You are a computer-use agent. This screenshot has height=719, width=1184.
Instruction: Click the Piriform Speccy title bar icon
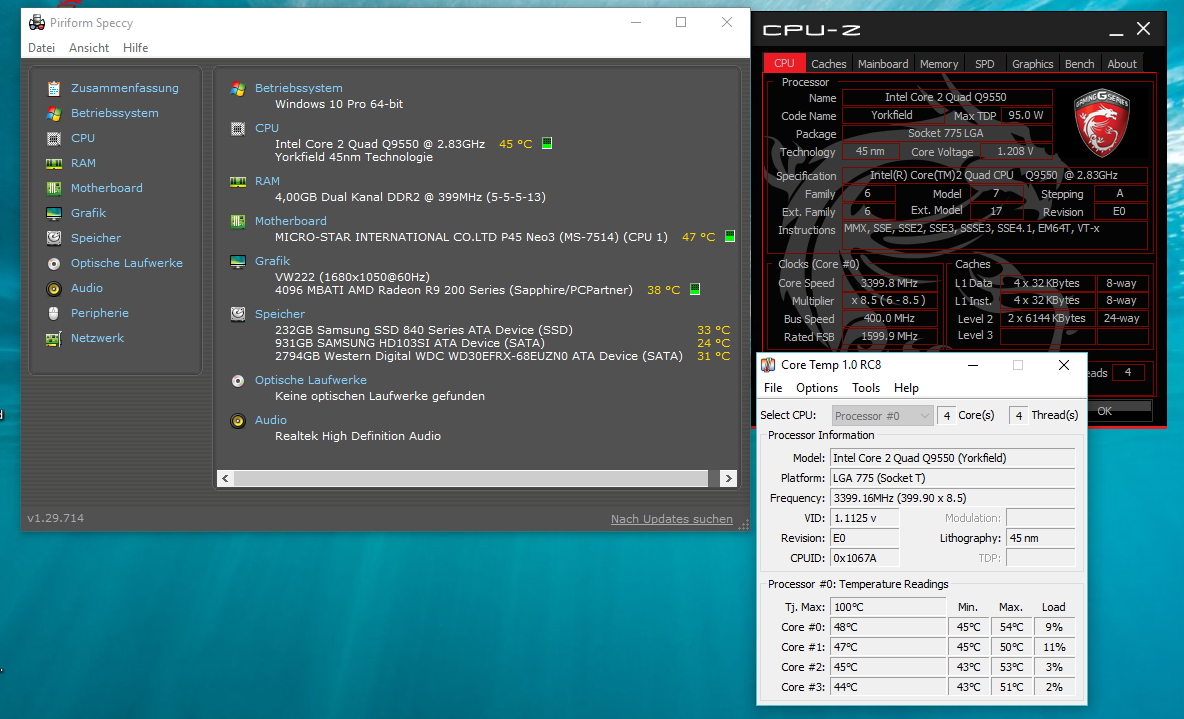coord(36,23)
